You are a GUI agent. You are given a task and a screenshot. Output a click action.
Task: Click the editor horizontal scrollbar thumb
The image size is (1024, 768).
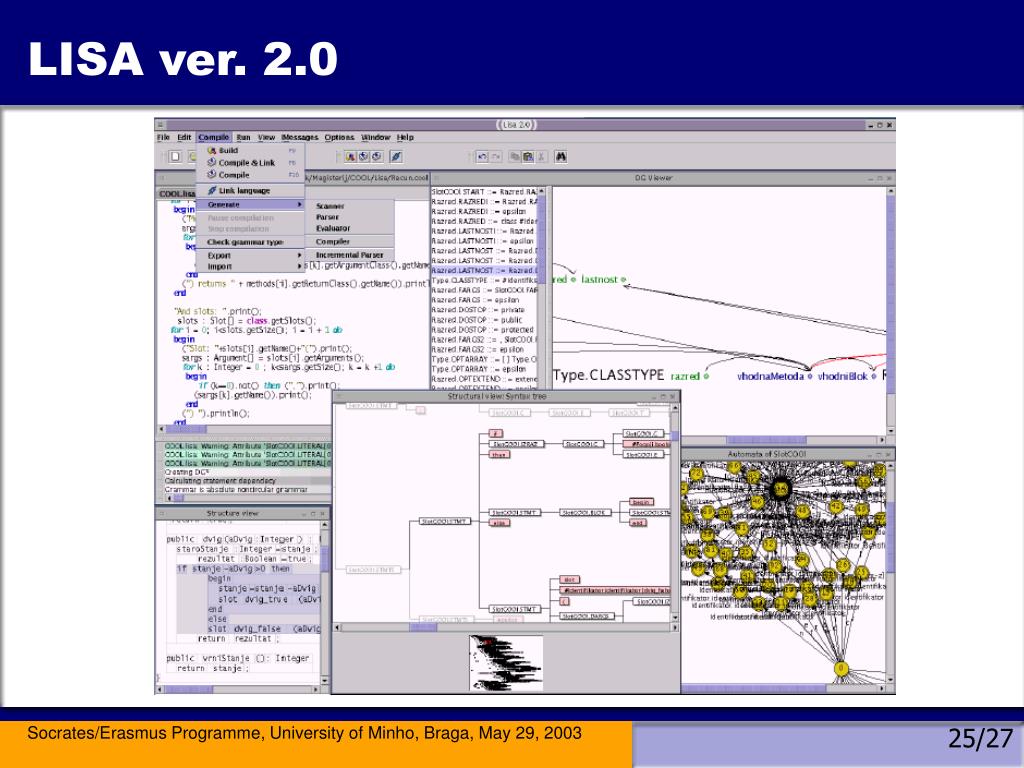click(x=186, y=430)
